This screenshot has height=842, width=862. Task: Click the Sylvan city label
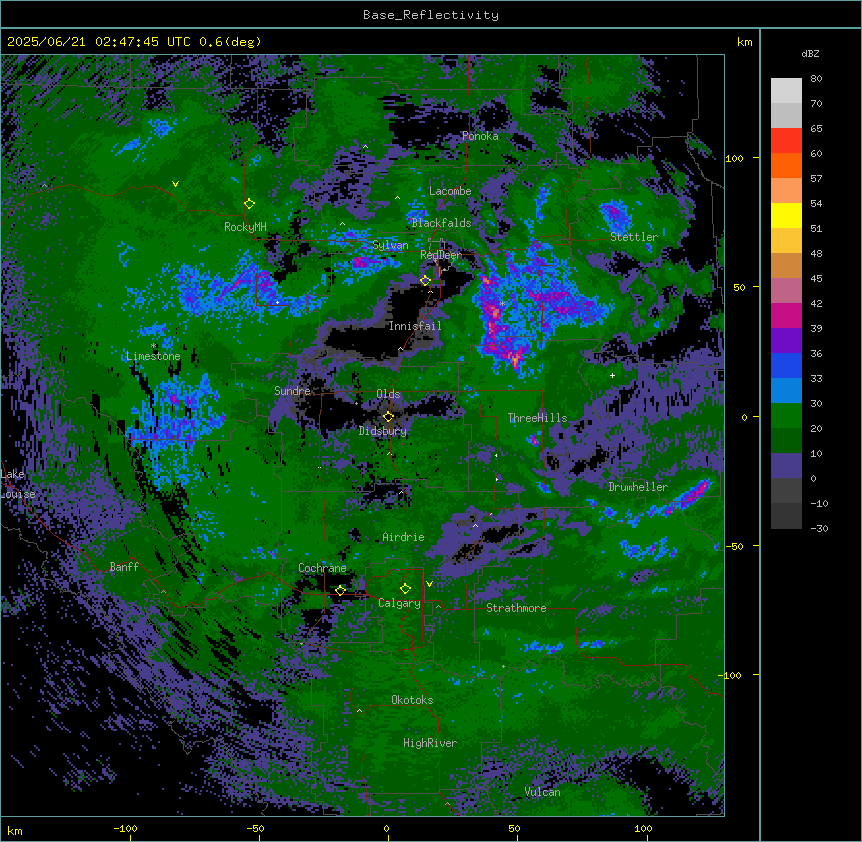(x=390, y=246)
